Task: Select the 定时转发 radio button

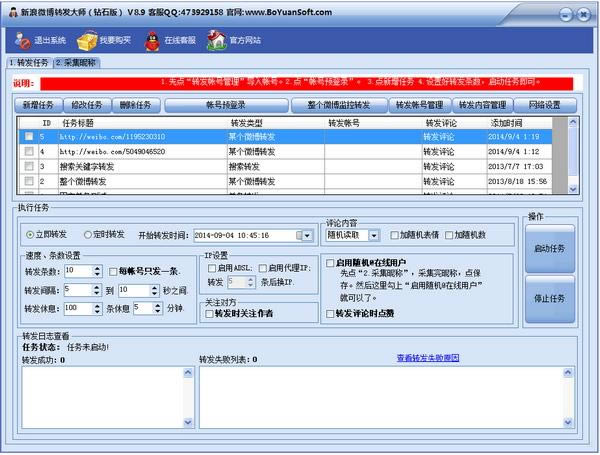Action: point(88,235)
